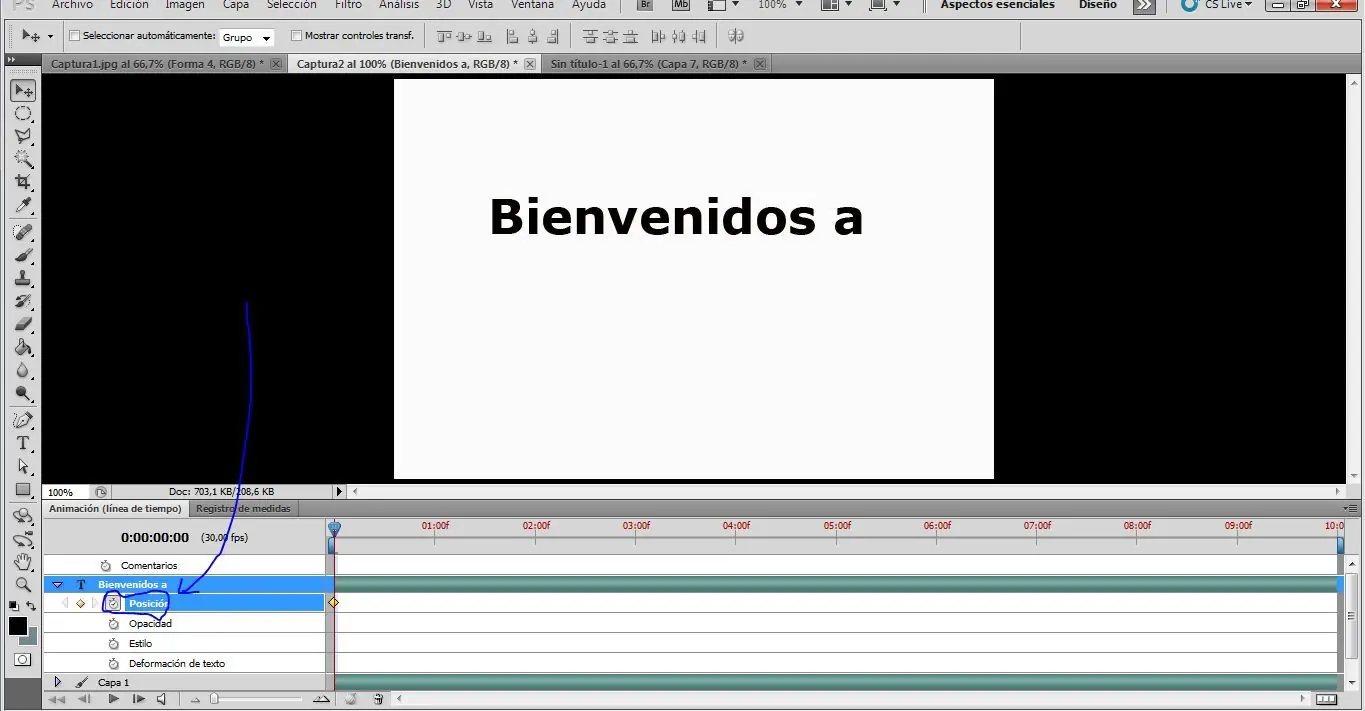Viewport: 1365px width, 711px height.
Task: Open CS Live services
Action: [1216, 5]
